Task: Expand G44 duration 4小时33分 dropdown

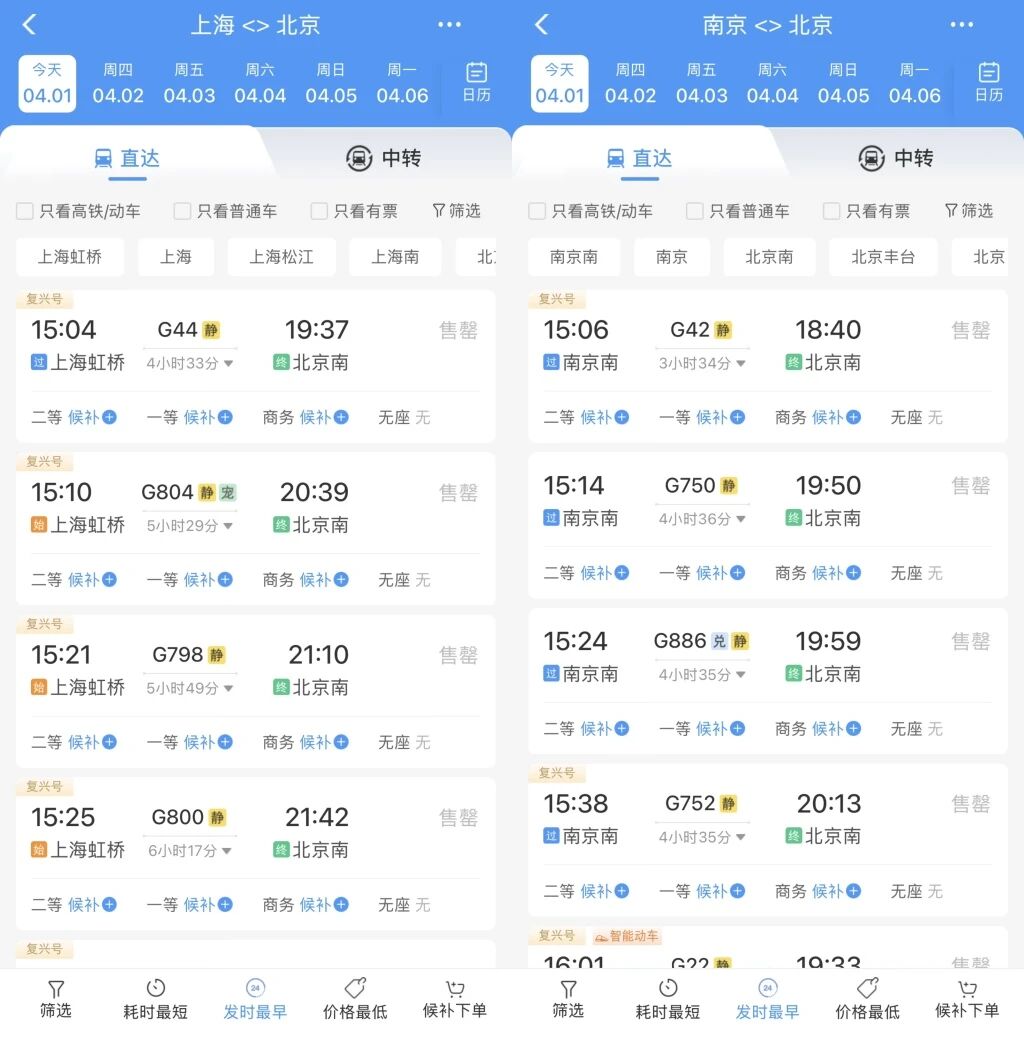Action: pyautogui.click(x=190, y=363)
